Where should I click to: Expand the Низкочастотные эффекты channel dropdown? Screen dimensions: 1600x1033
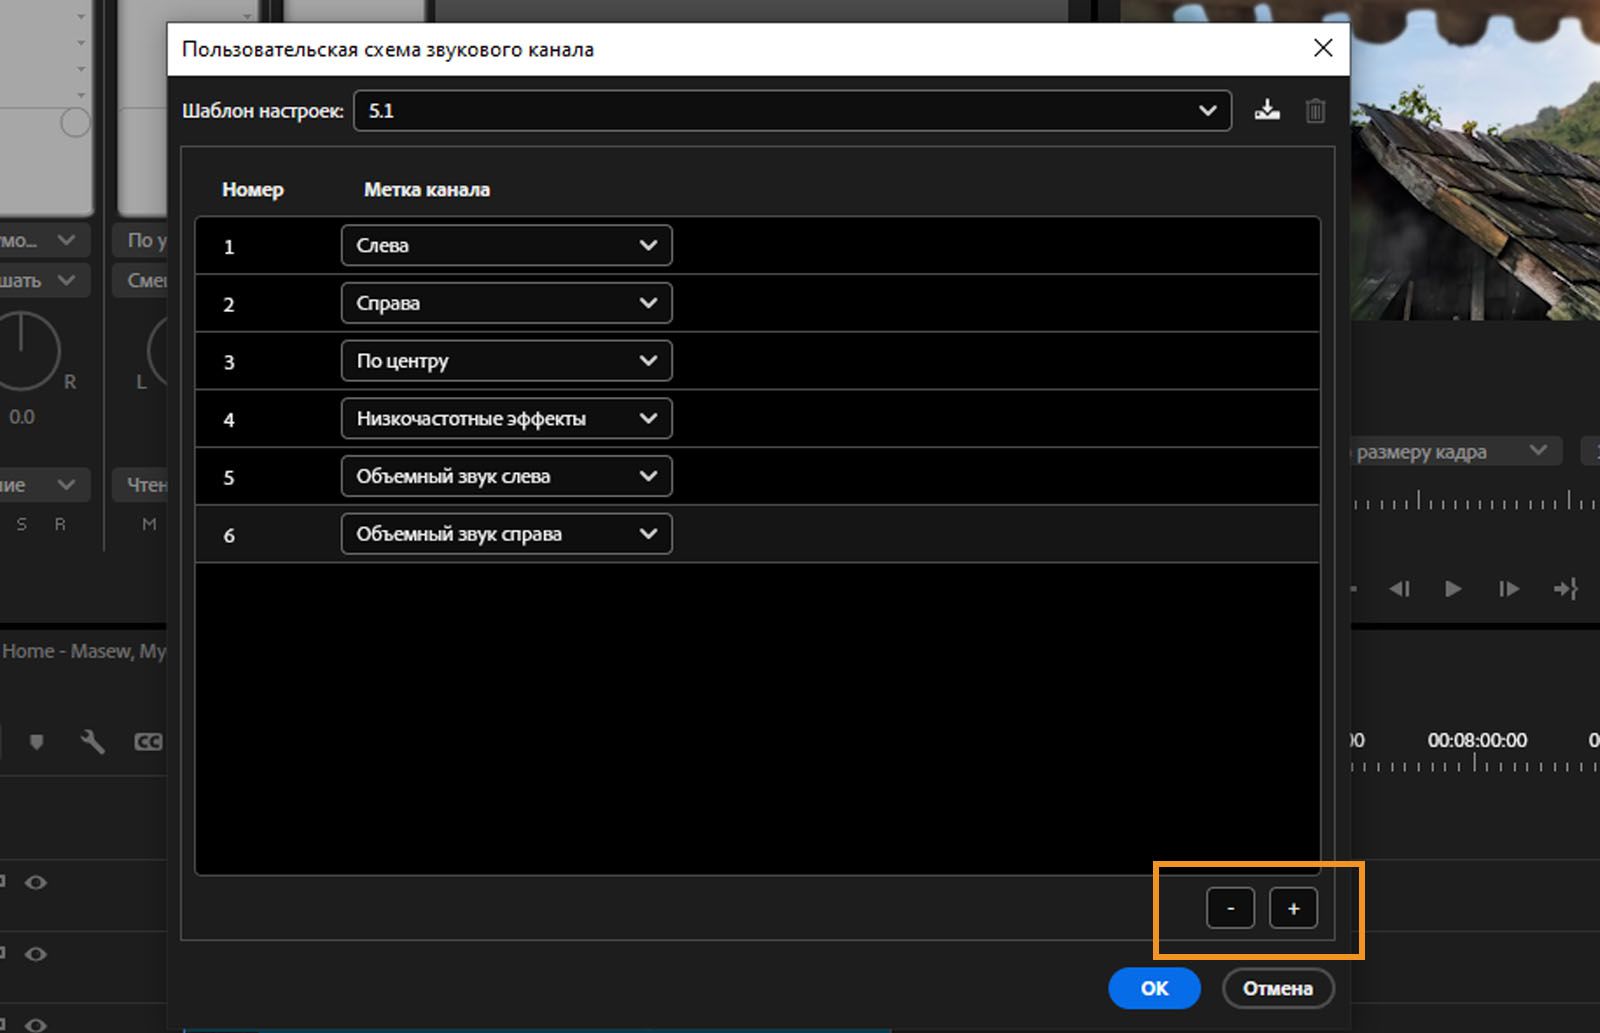click(506, 419)
